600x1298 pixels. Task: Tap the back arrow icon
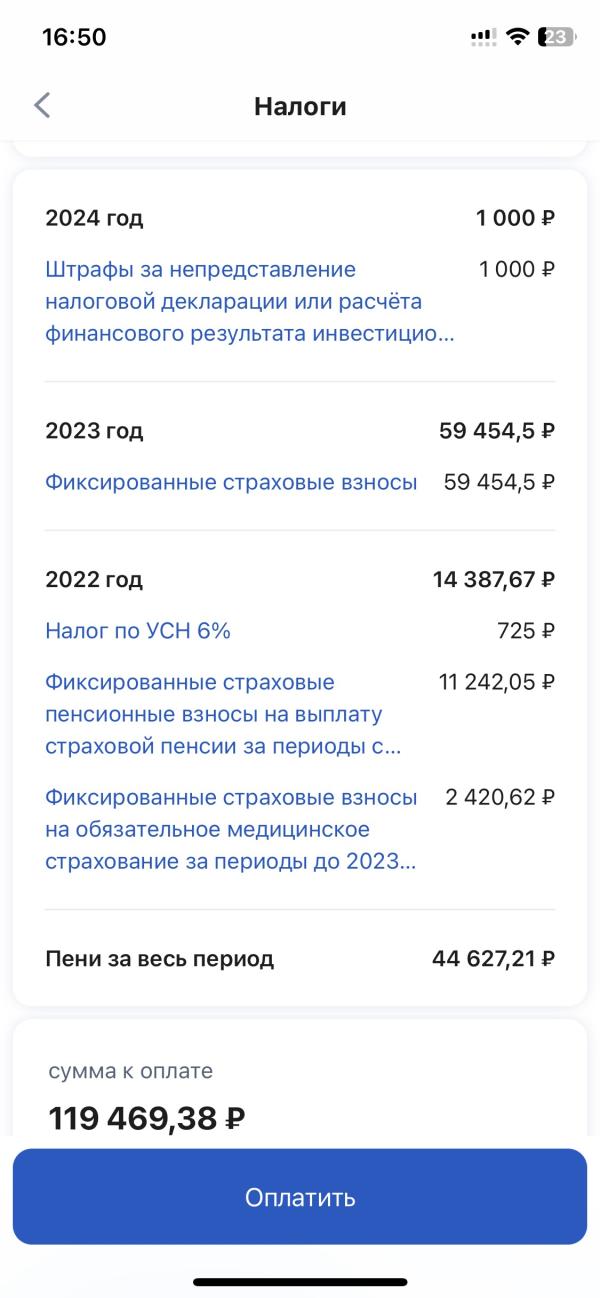(42, 105)
